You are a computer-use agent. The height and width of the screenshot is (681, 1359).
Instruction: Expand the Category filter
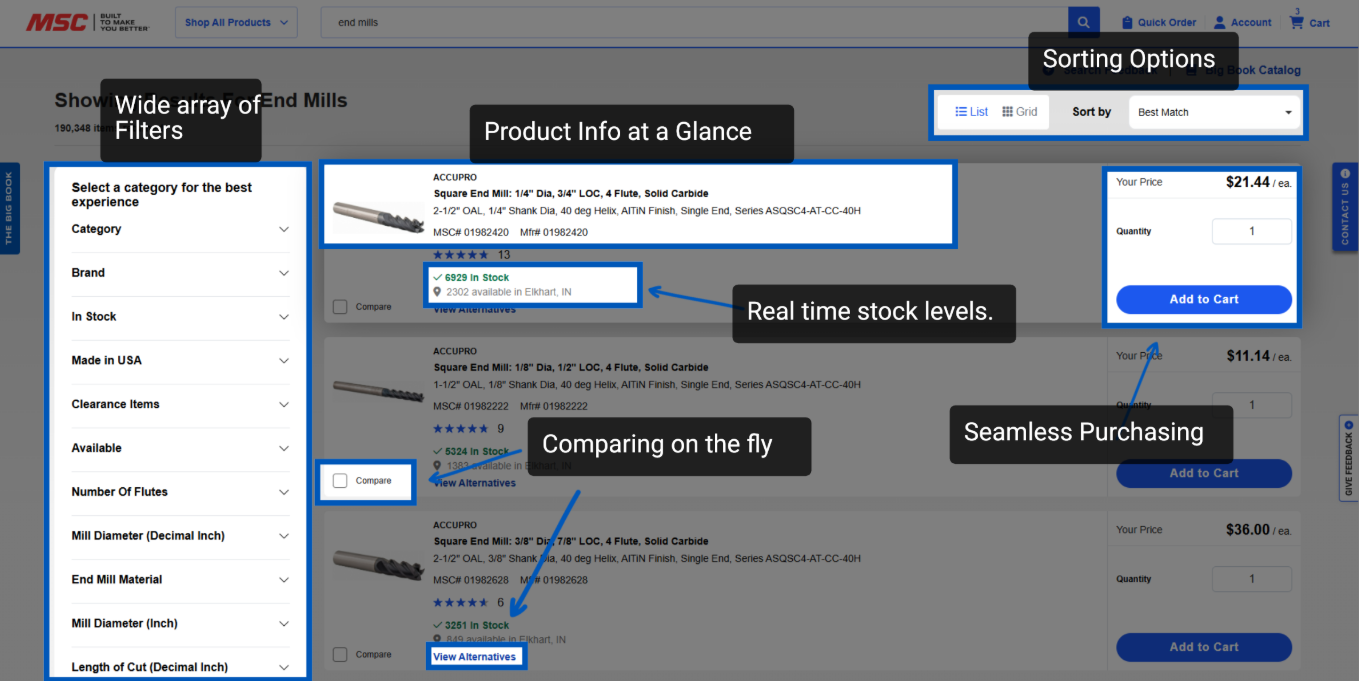tap(180, 229)
